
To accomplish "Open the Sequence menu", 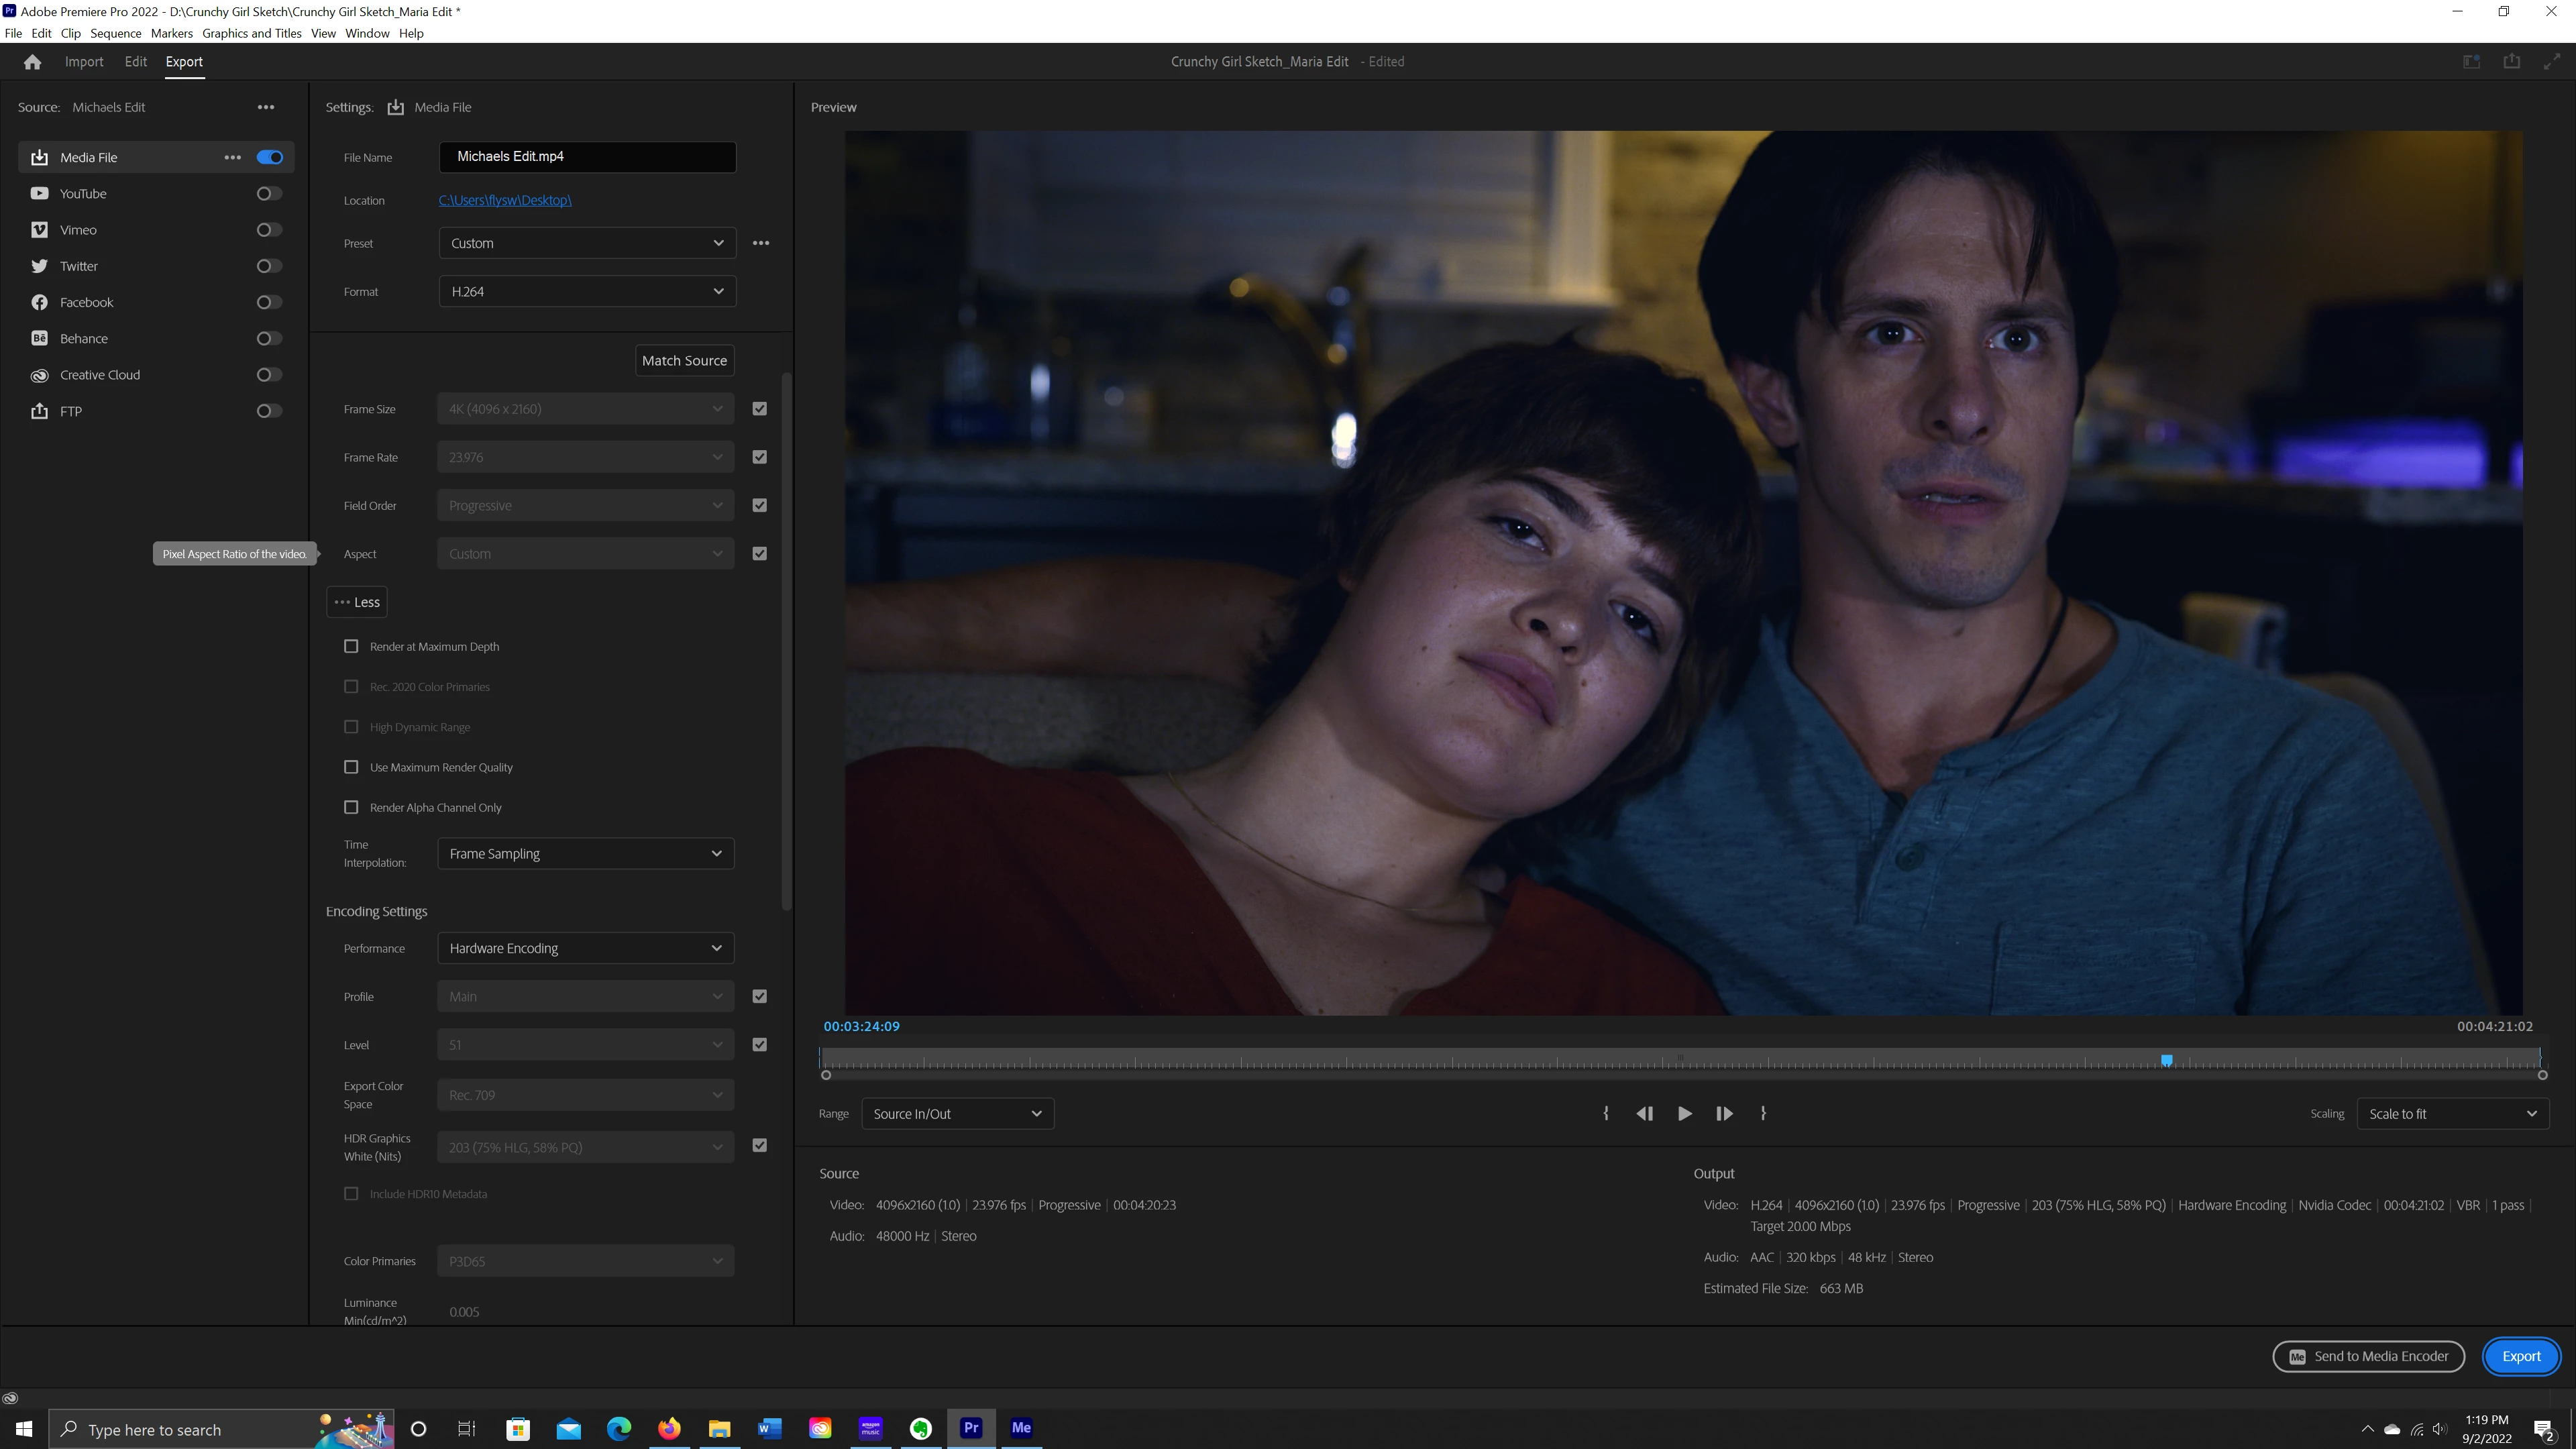I will (x=115, y=33).
